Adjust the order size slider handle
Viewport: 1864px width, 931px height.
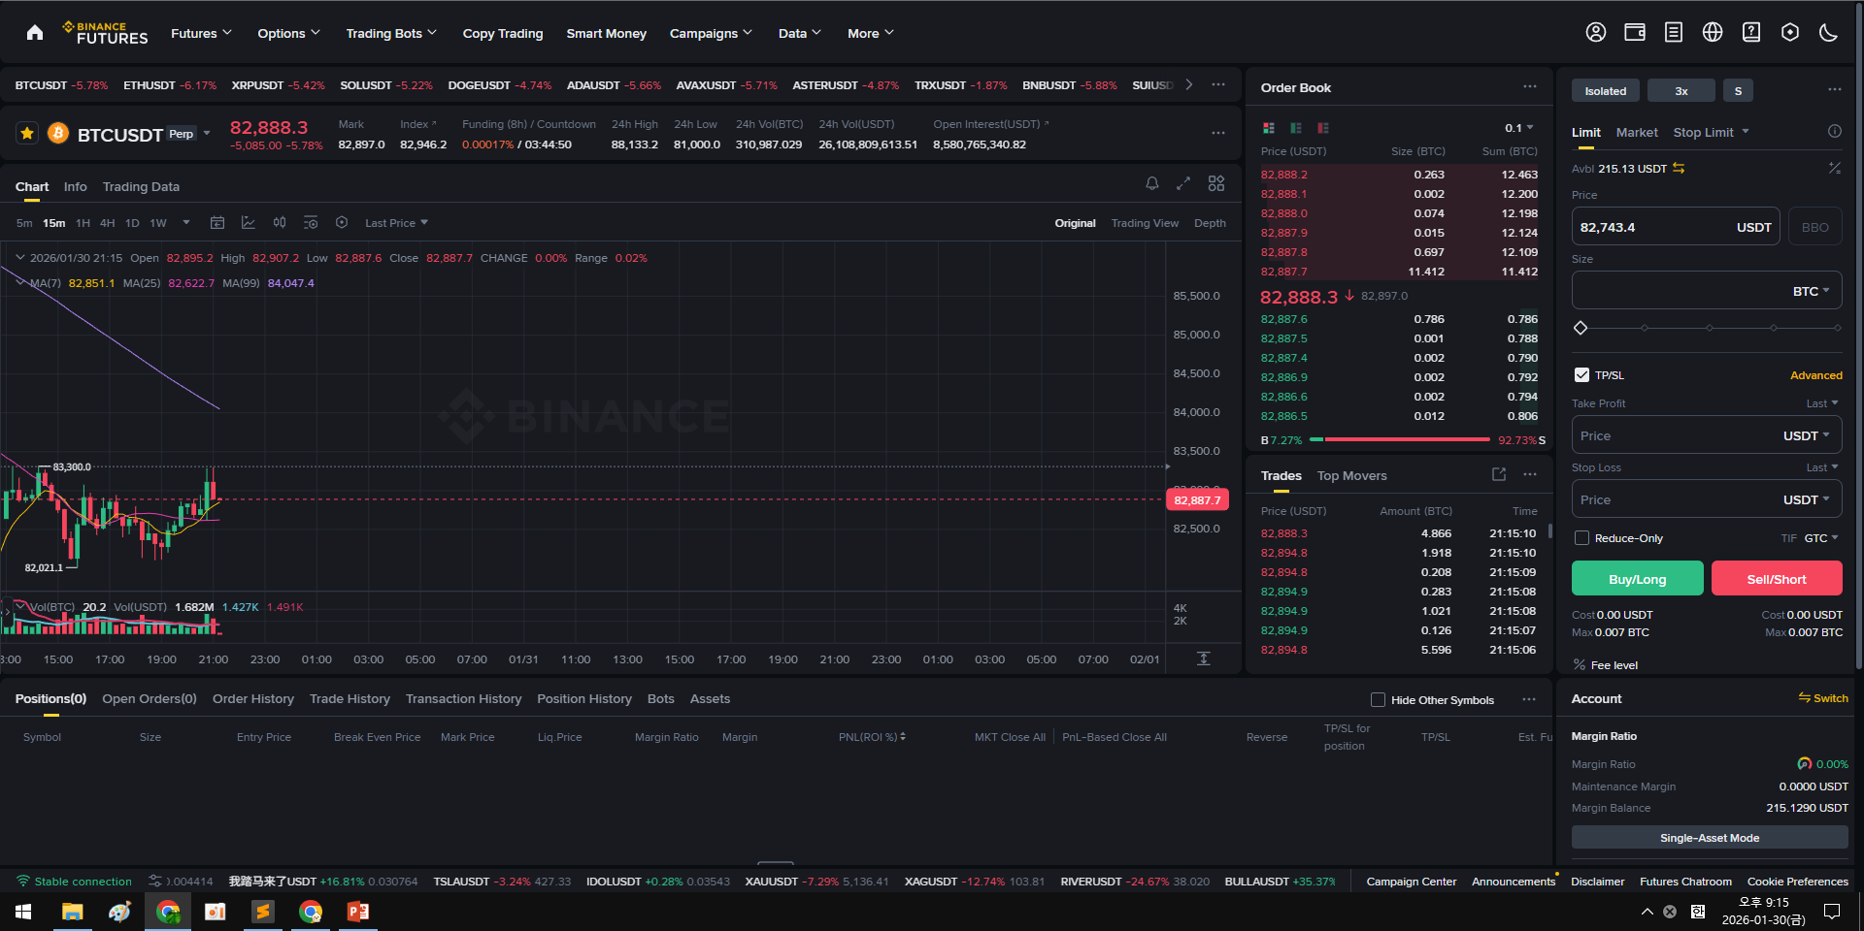pos(1580,328)
